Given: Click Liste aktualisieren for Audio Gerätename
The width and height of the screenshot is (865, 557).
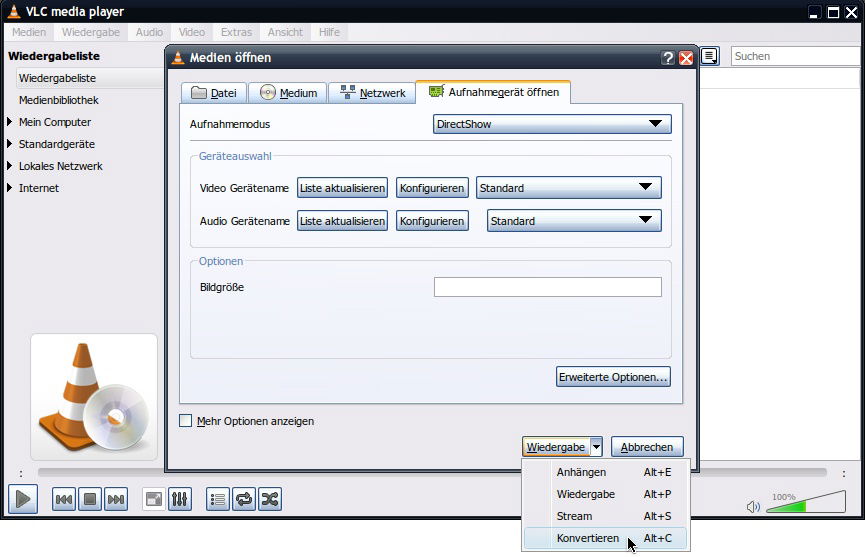Looking at the screenshot, I should [342, 221].
